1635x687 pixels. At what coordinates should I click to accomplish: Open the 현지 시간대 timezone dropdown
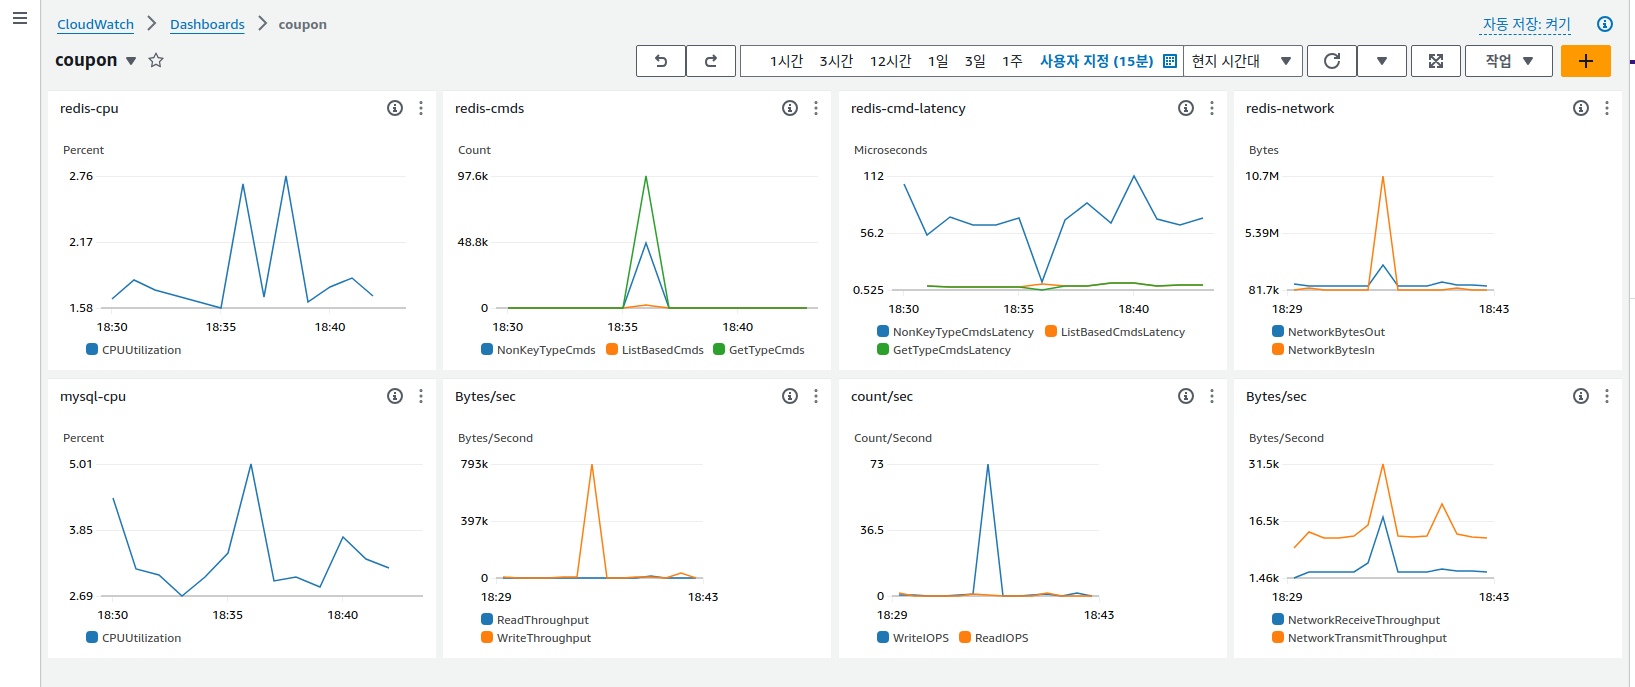(x=1243, y=61)
